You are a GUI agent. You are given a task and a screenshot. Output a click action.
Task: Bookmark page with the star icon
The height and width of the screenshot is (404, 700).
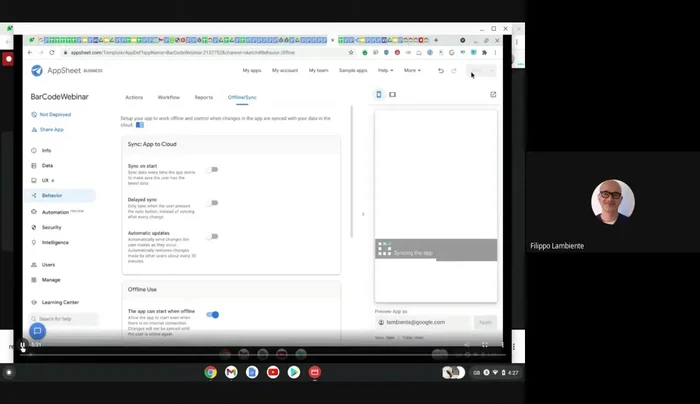[351, 53]
